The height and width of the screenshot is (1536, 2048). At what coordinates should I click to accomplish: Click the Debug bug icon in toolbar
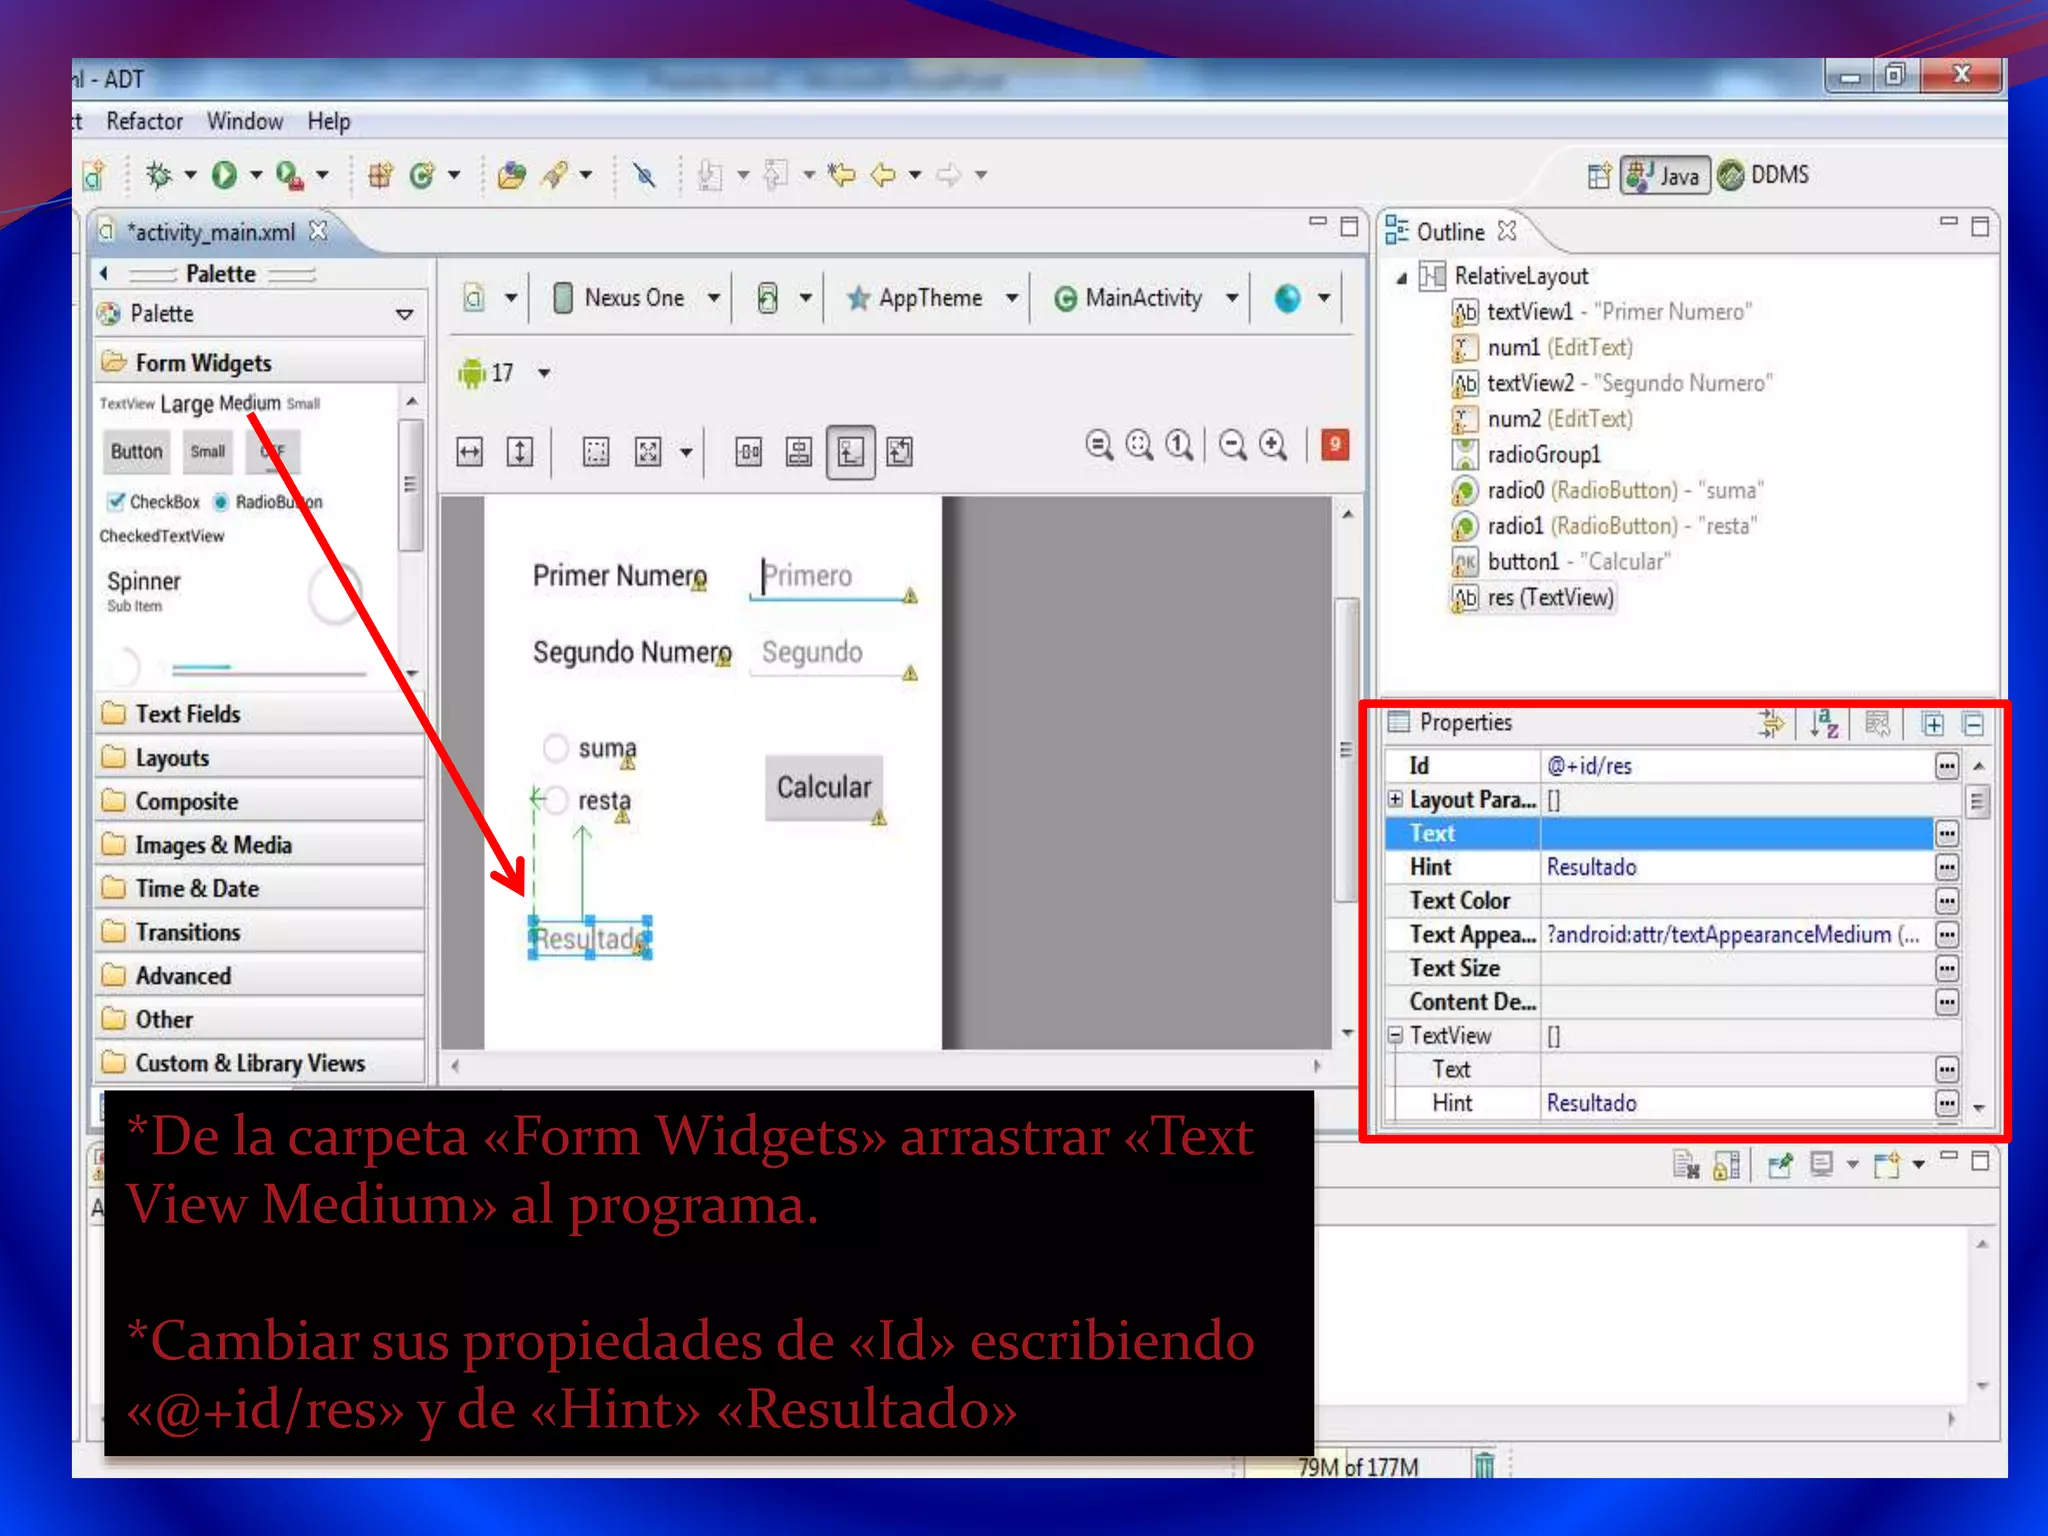[159, 175]
